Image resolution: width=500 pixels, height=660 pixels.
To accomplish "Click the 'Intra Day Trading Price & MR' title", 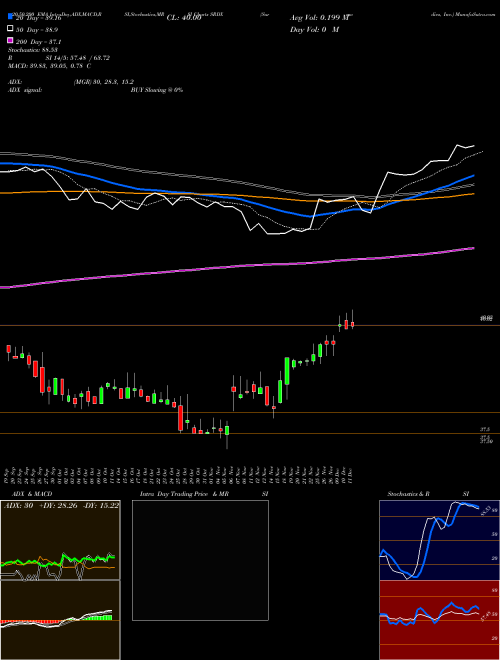I will [184, 494].
